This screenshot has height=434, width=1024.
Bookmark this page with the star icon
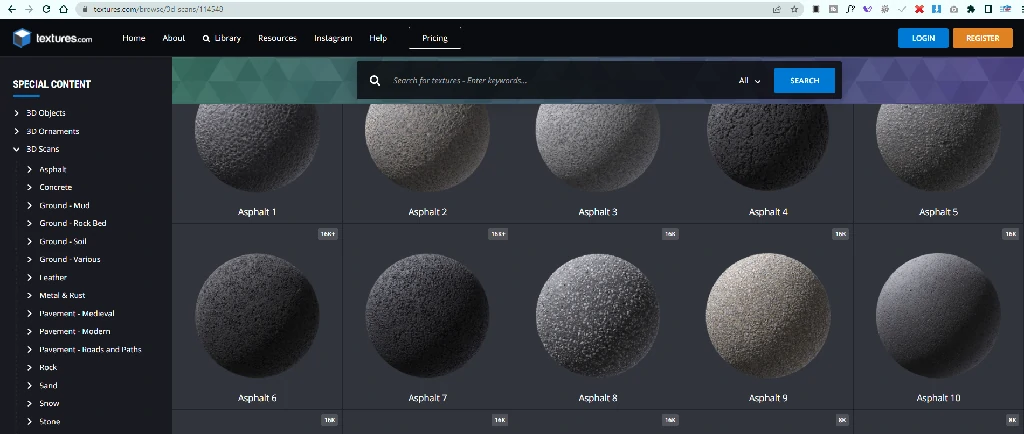pyautogui.click(x=794, y=8)
